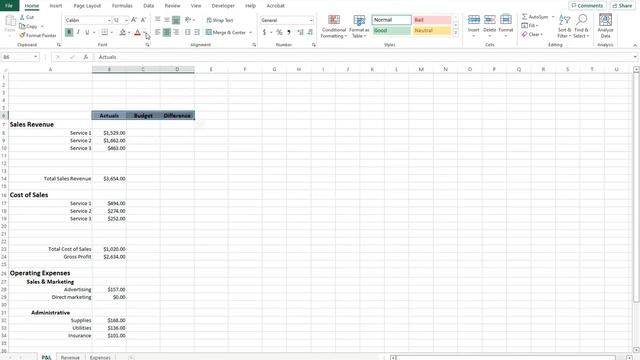Open Fill Color dropdown arrow
The image size is (640, 360).
coord(129,32)
